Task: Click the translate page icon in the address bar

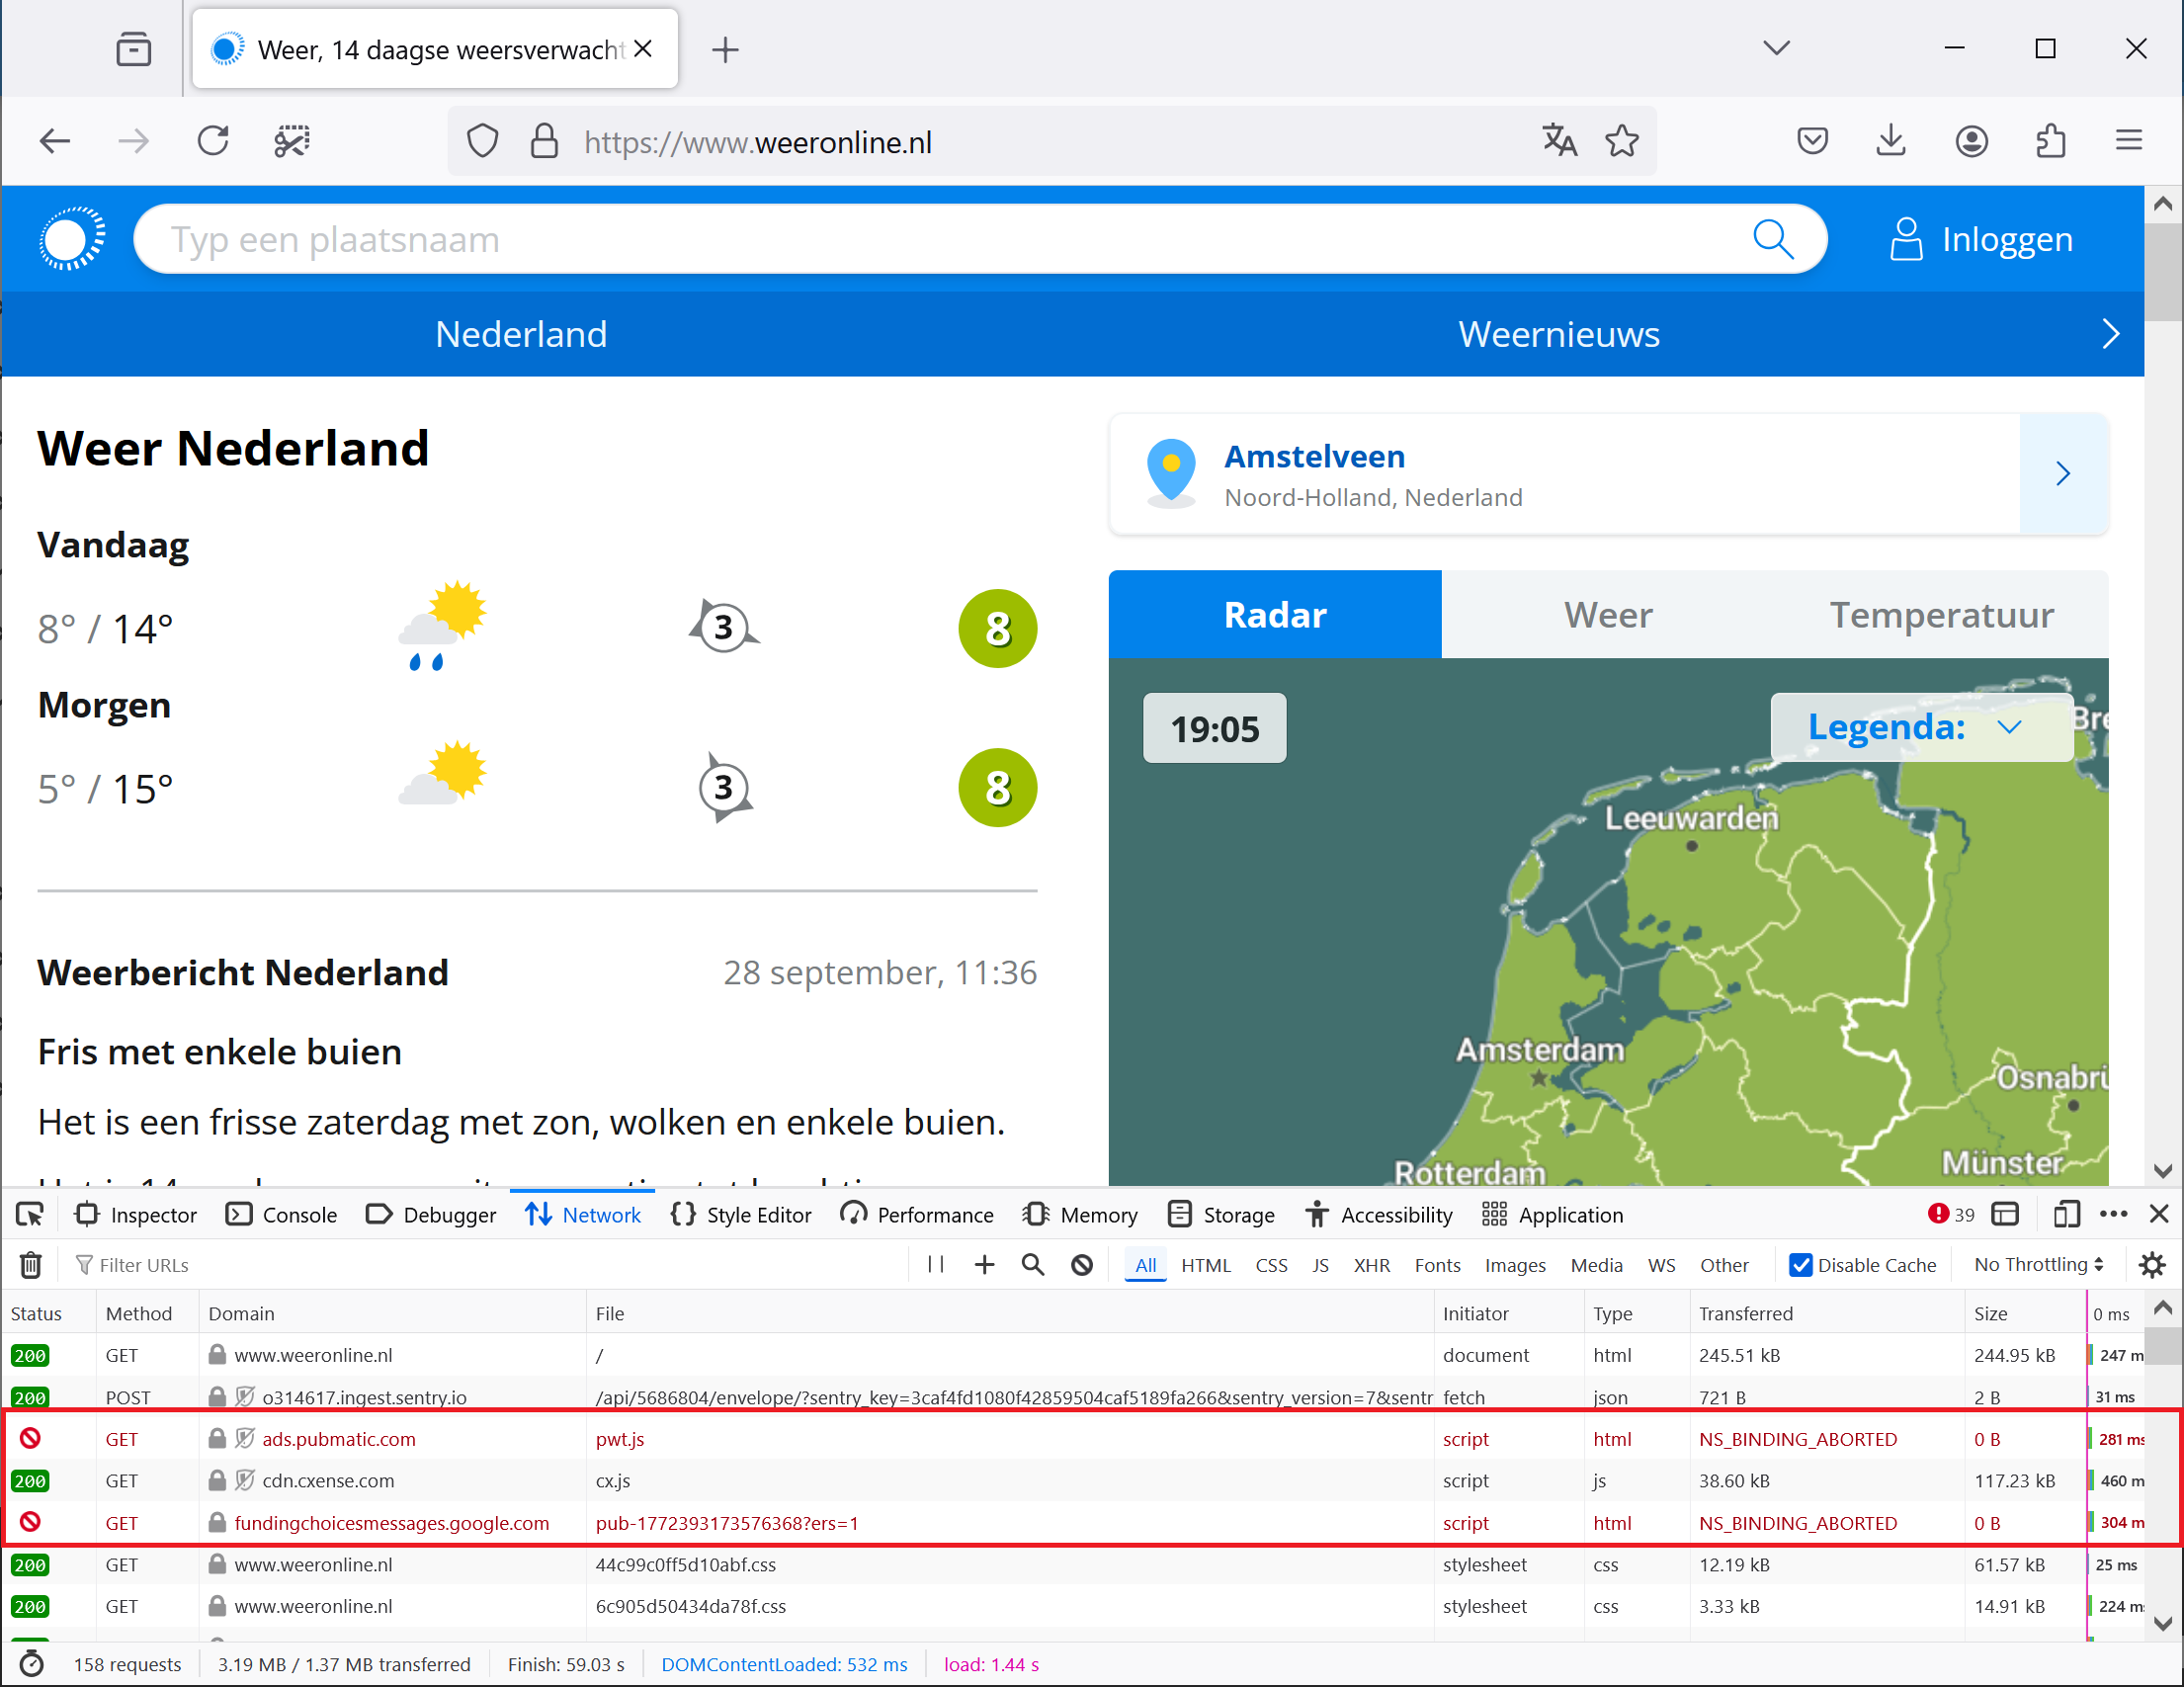Action: click(x=1559, y=141)
